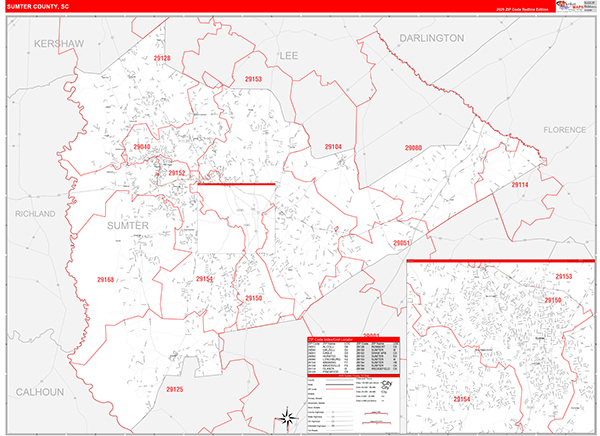Click the pink ZIP Code boundary line sample in legend
Viewport: 600px width, 436px height.
[339, 389]
